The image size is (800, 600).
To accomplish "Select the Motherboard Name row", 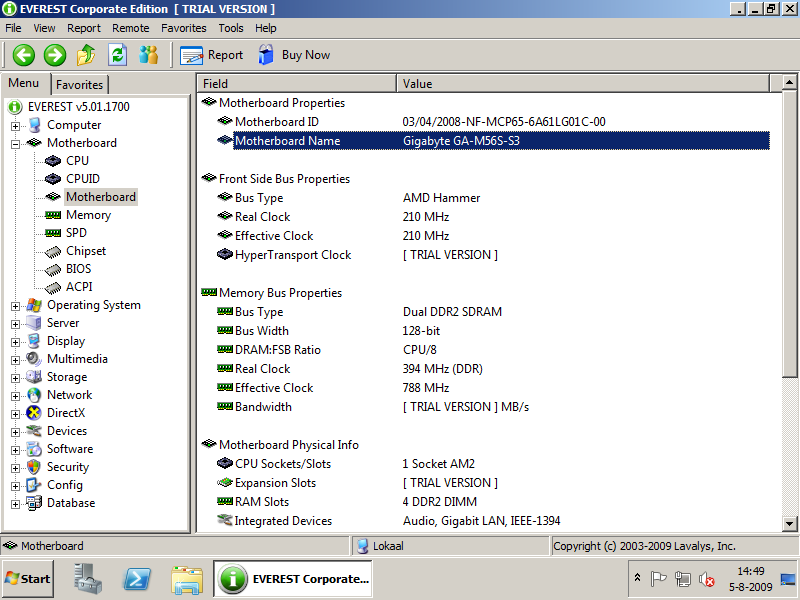I will pos(485,141).
